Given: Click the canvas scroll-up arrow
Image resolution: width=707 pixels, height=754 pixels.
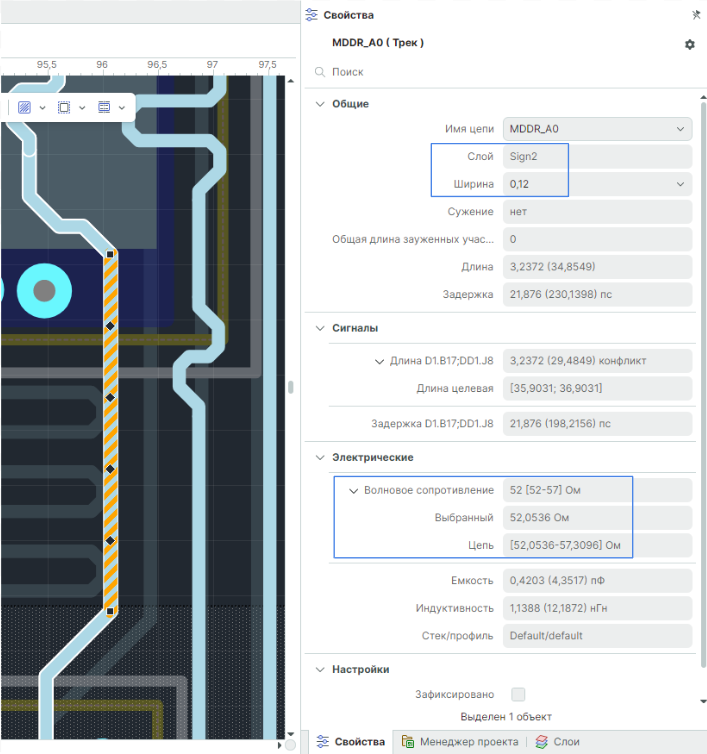Looking at the screenshot, I should click(x=290, y=81).
